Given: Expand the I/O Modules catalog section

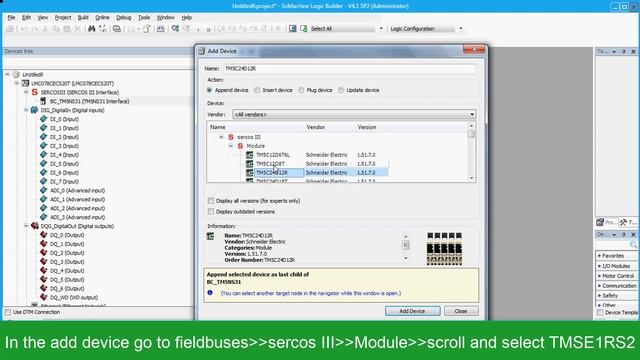Looking at the screenshot, I should [616, 266].
